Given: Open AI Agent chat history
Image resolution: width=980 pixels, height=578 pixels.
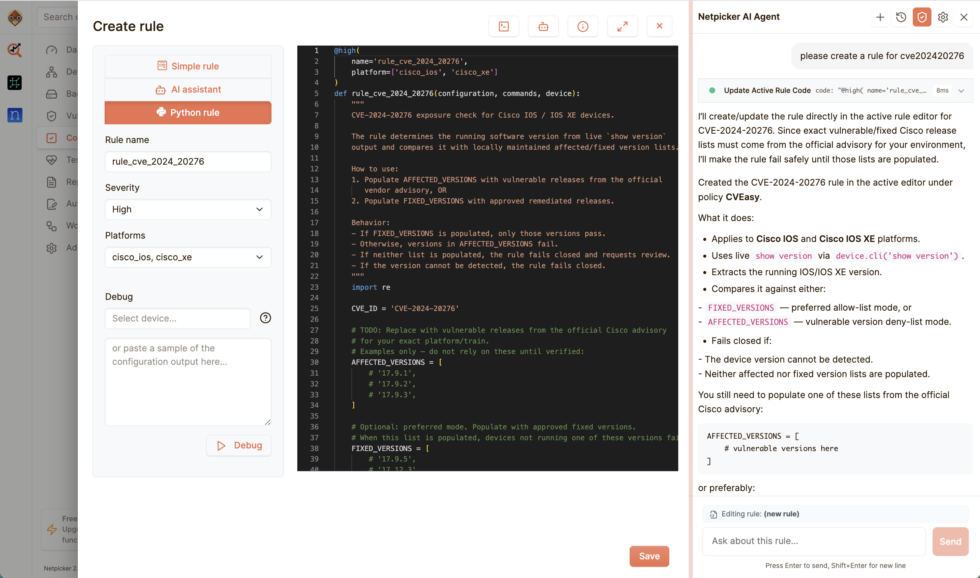Looking at the screenshot, I should 901,17.
